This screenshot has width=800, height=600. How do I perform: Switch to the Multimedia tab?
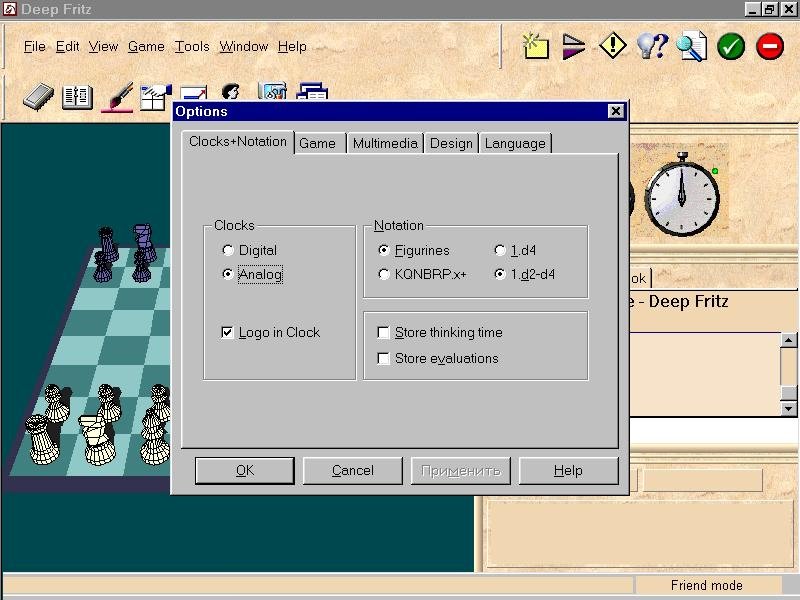[385, 143]
